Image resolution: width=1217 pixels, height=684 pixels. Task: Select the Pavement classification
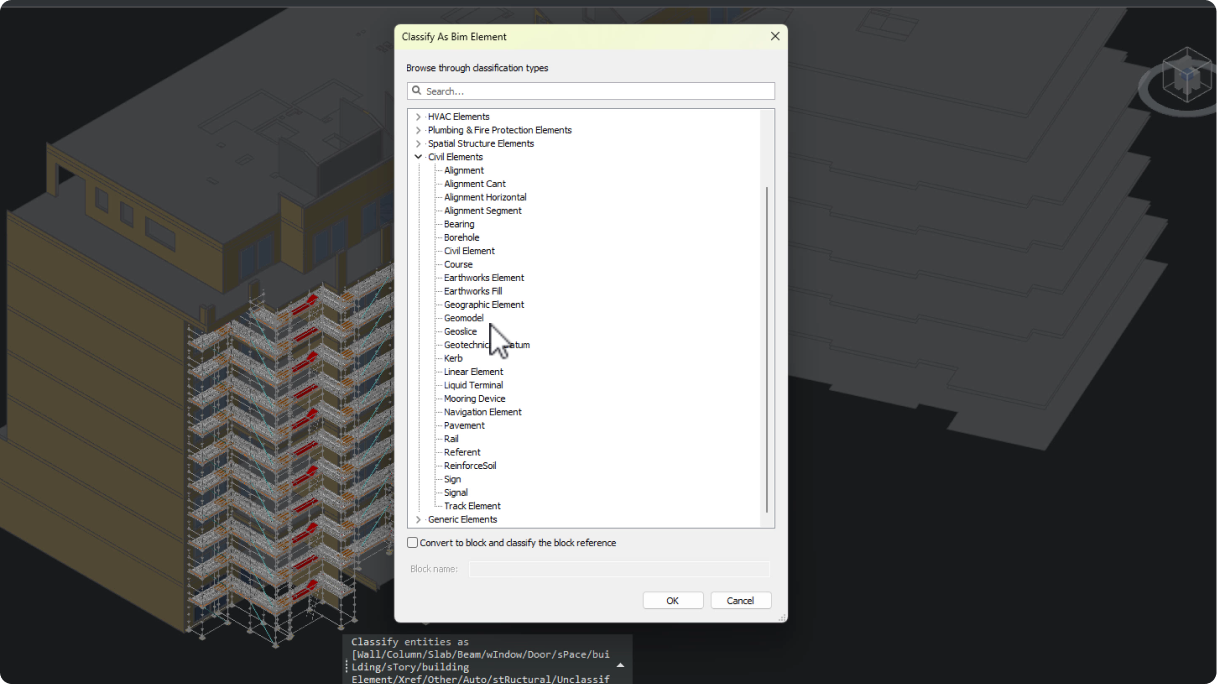point(464,425)
